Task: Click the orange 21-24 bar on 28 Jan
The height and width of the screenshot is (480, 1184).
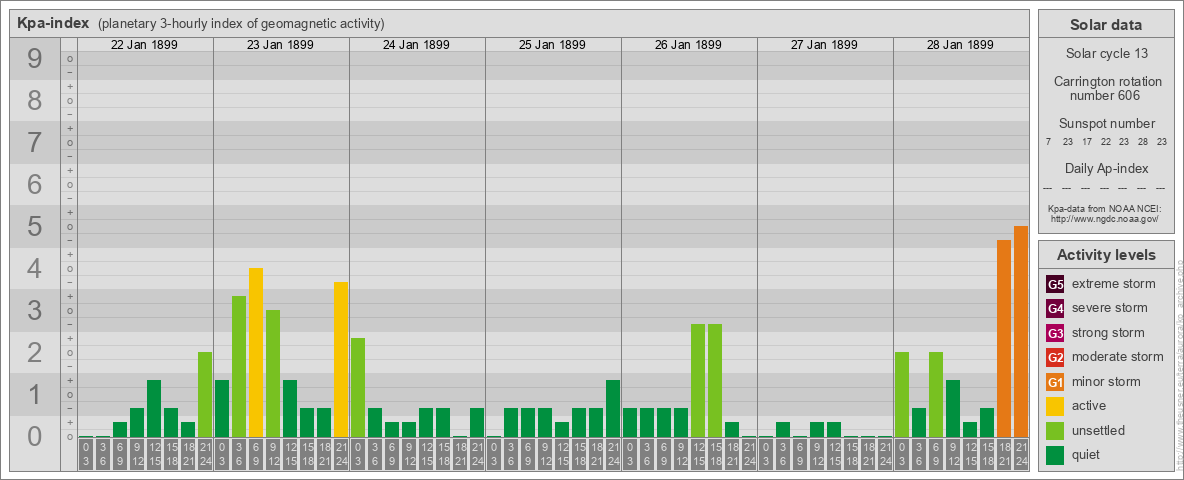Action: pyautogui.click(x=1021, y=331)
